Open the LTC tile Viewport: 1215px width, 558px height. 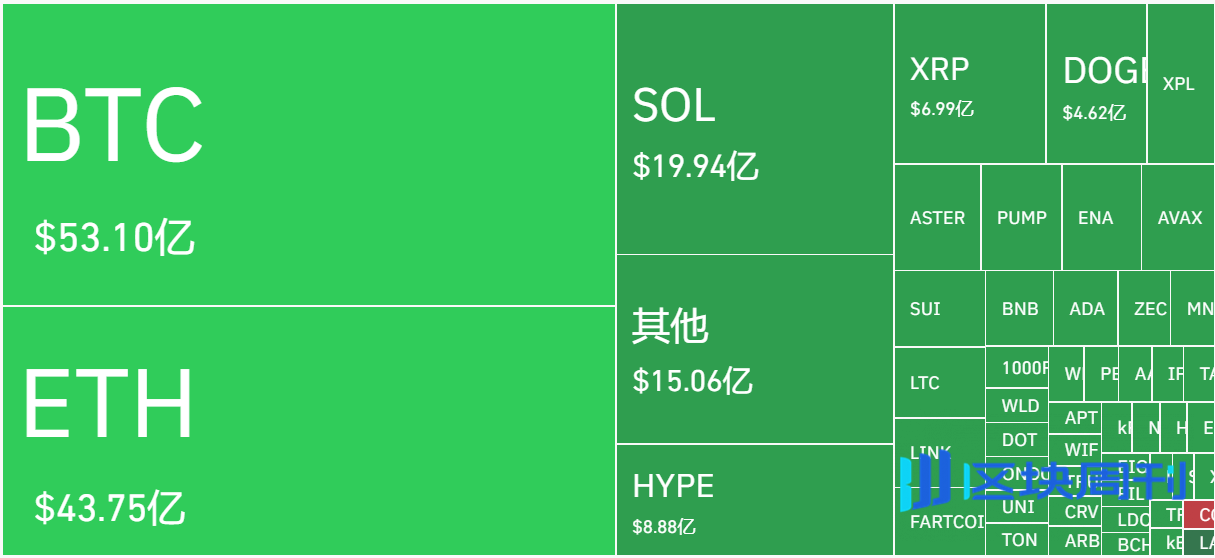(x=938, y=383)
